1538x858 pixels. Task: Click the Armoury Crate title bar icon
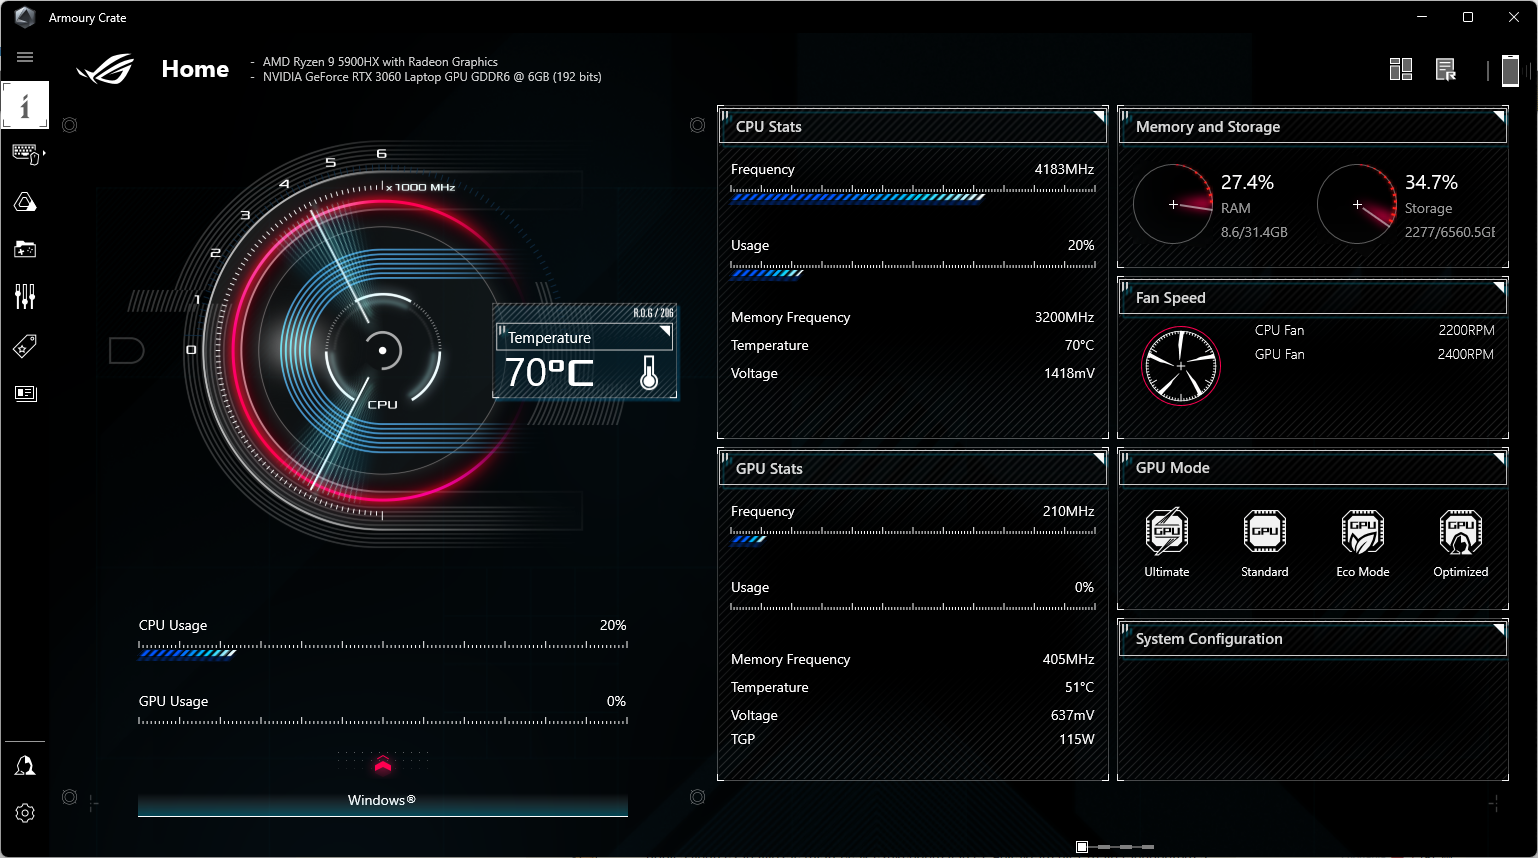[x=26, y=17]
